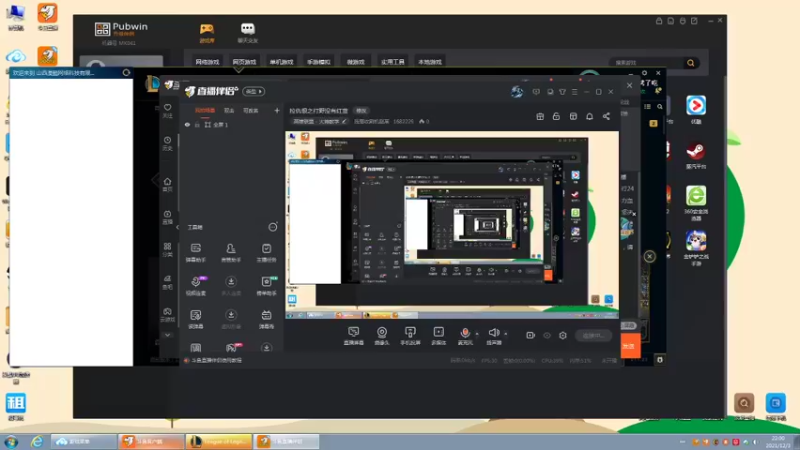This screenshot has height=450, width=800.
Task: Add a new scene with plus icon
Action: (277, 111)
